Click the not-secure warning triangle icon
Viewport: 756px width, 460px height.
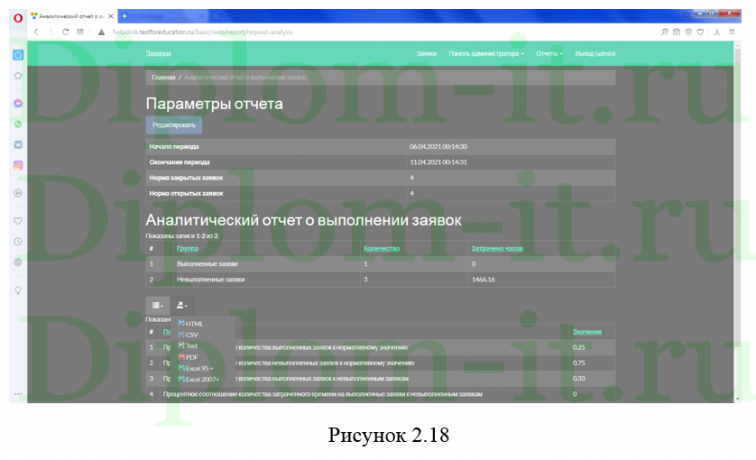click(x=101, y=32)
